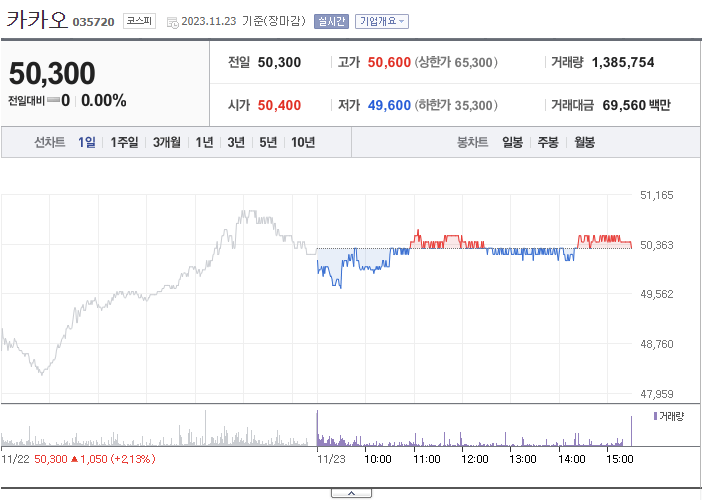The height and width of the screenshot is (500, 702).
Task: Click the 봉차트 label
Action: tap(472, 142)
